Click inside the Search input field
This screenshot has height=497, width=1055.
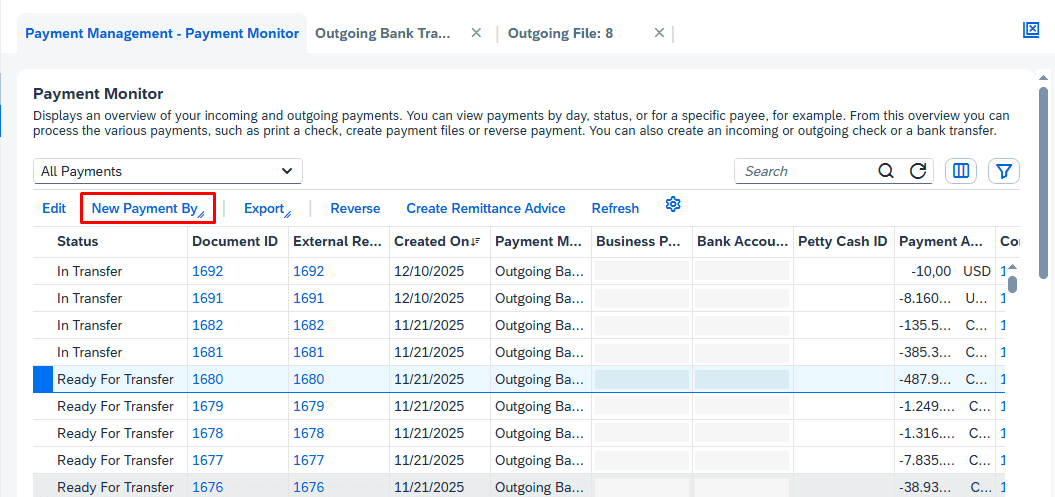(x=805, y=171)
